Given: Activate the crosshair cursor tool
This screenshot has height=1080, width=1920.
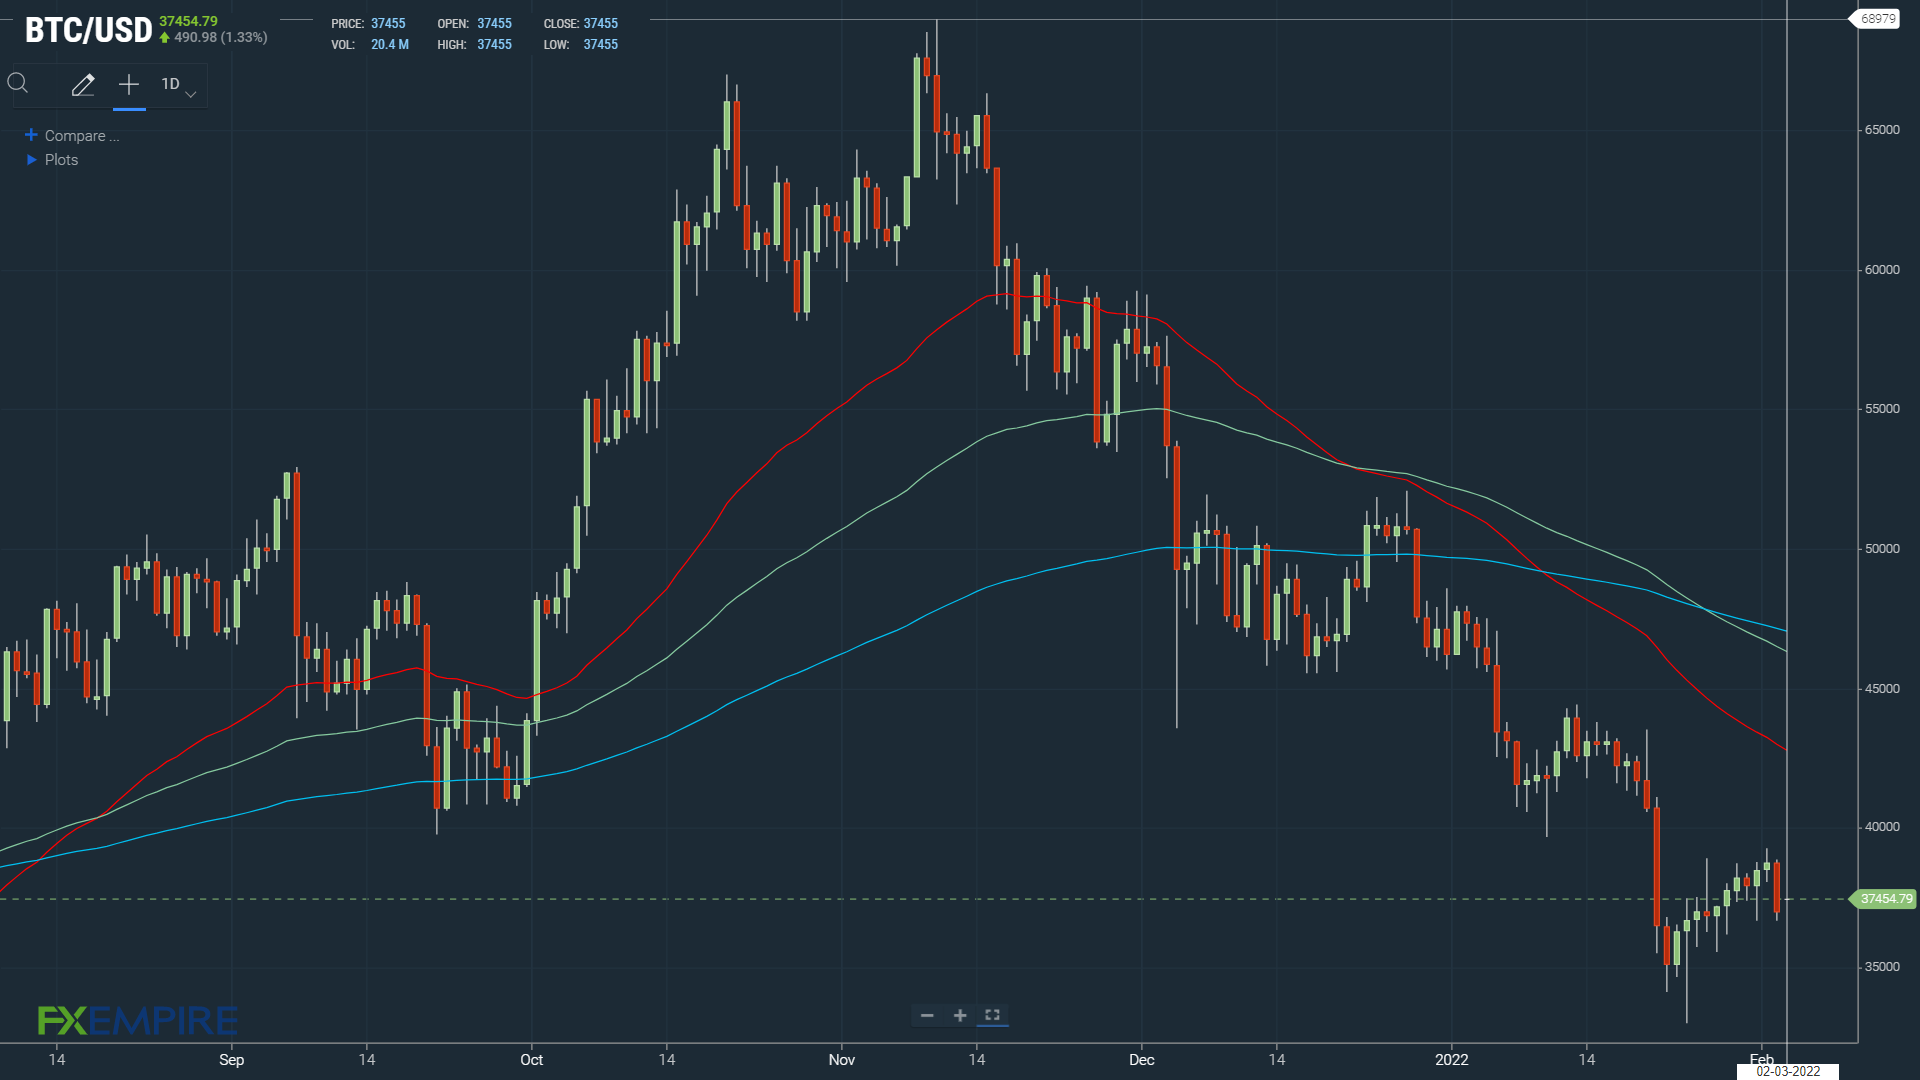Looking at the screenshot, I should pyautogui.click(x=129, y=85).
